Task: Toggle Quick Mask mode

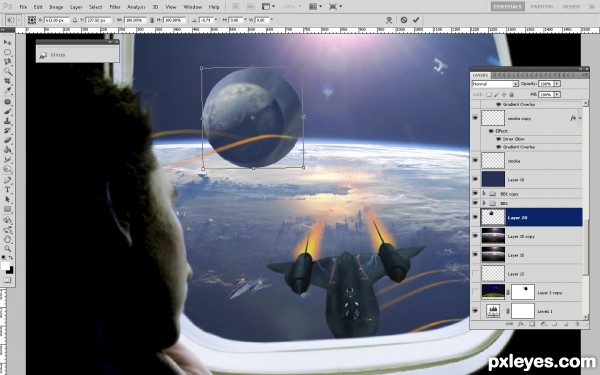Action: (x=7, y=280)
